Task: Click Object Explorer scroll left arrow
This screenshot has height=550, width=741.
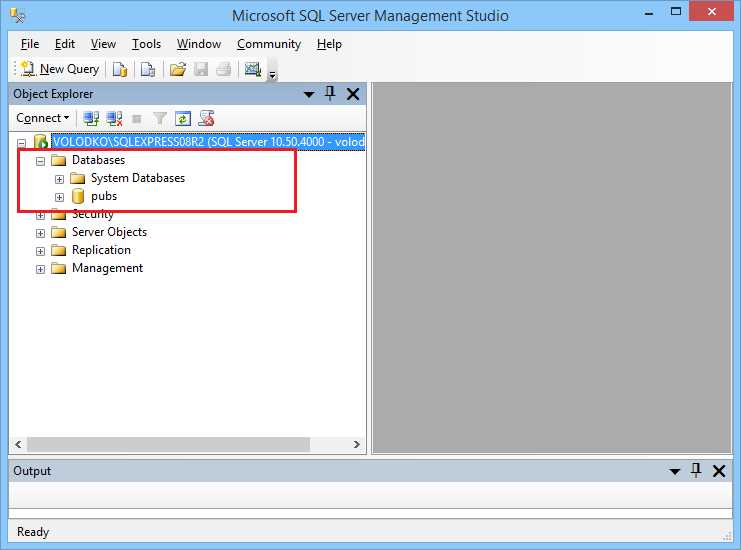Action: [18, 444]
